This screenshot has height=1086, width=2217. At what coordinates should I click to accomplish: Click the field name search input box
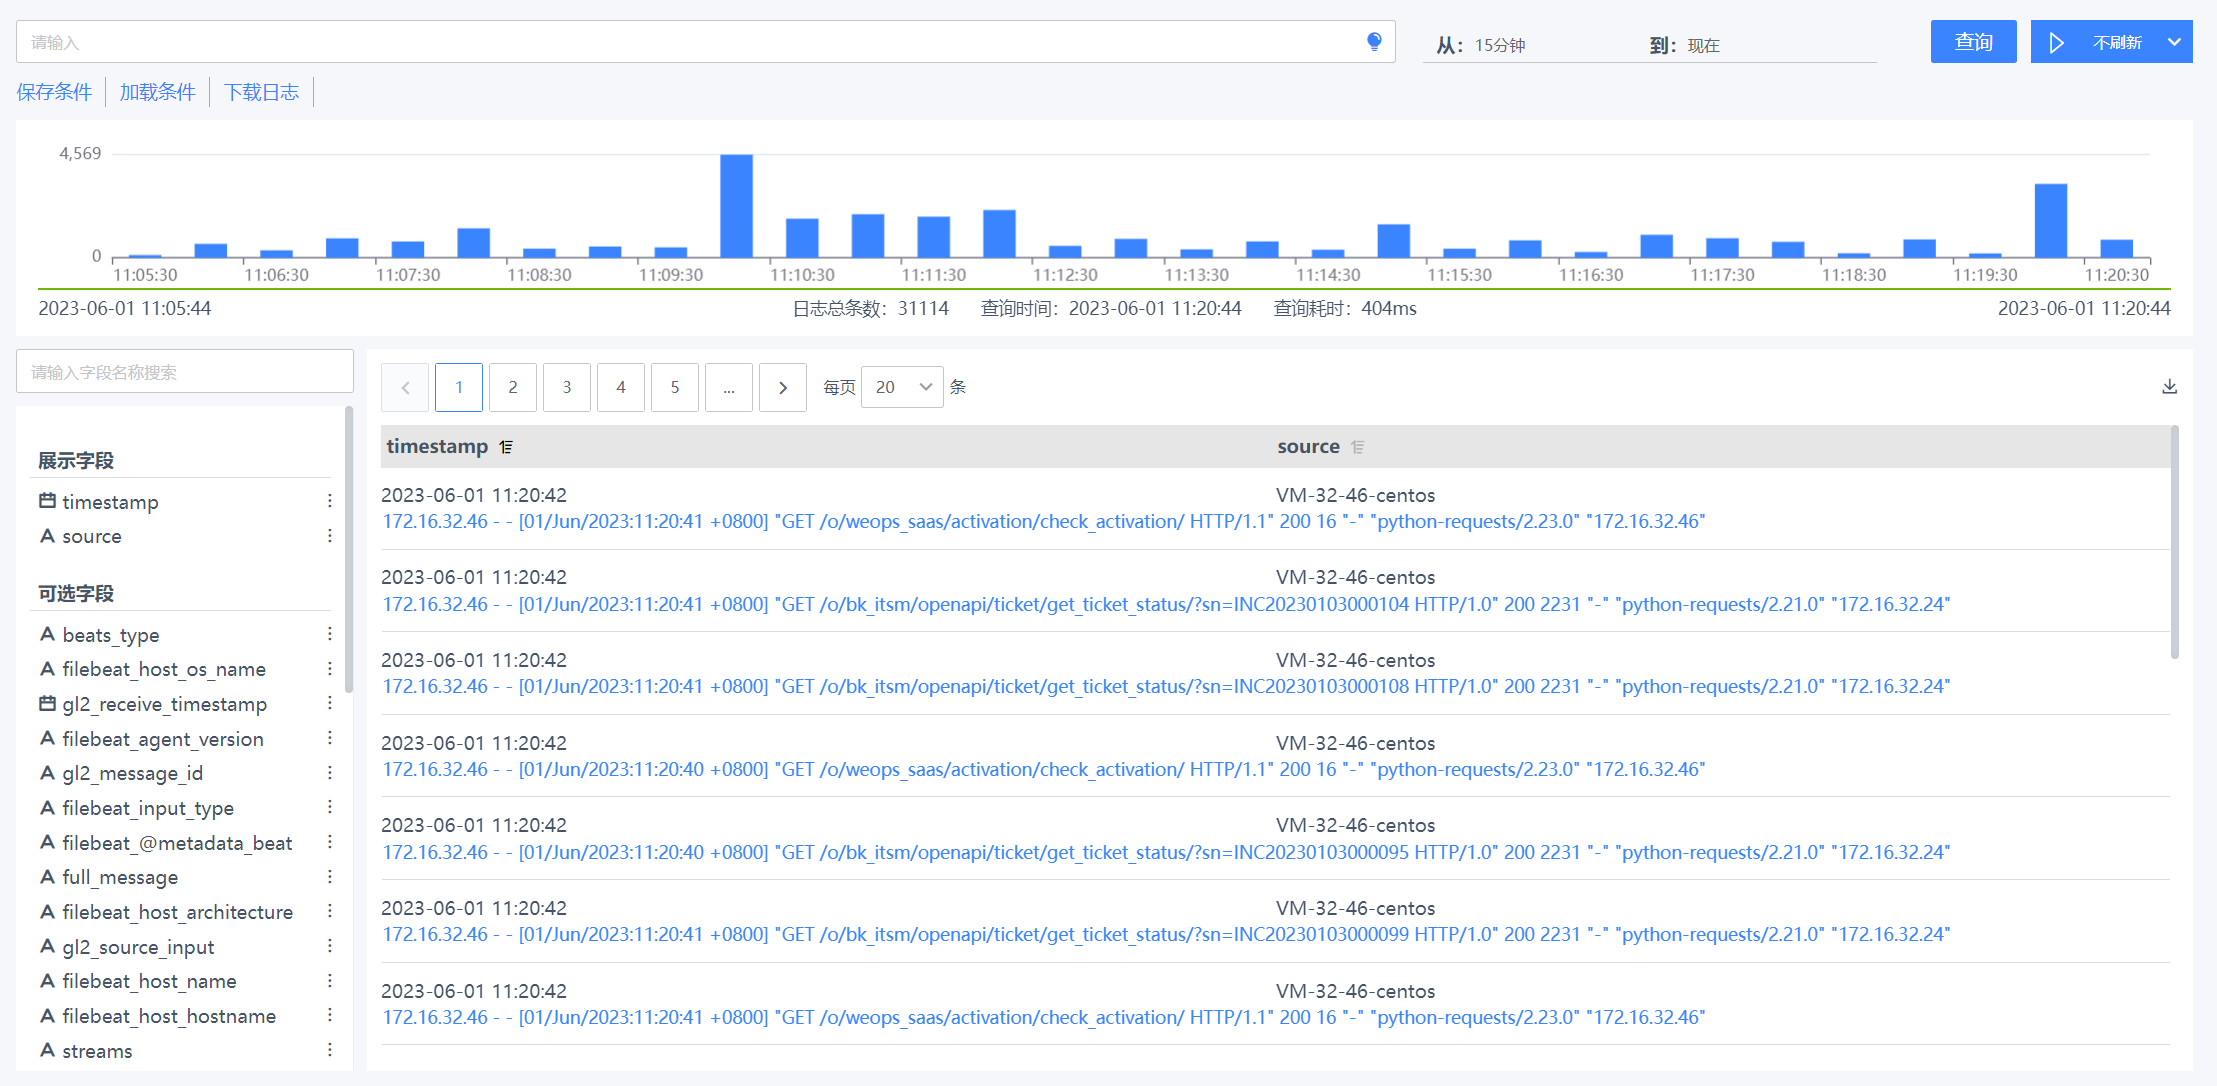click(185, 372)
